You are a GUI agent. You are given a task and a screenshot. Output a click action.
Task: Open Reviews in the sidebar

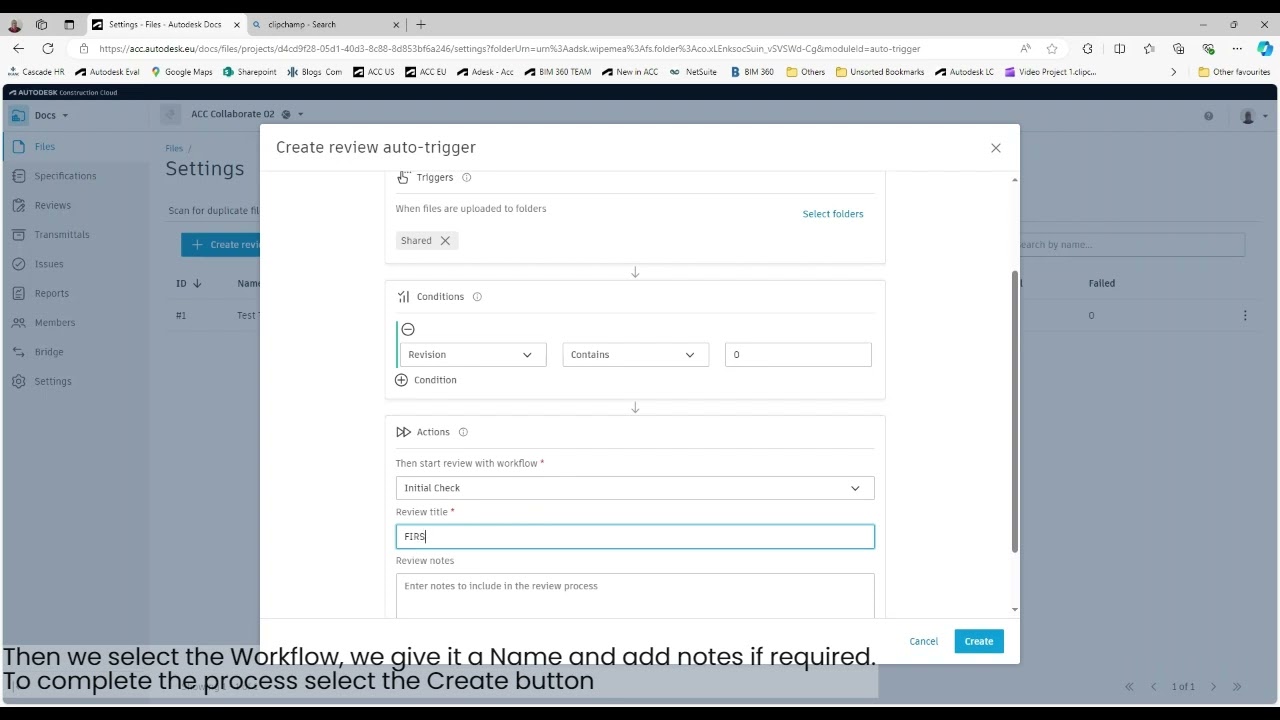click(x=53, y=206)
